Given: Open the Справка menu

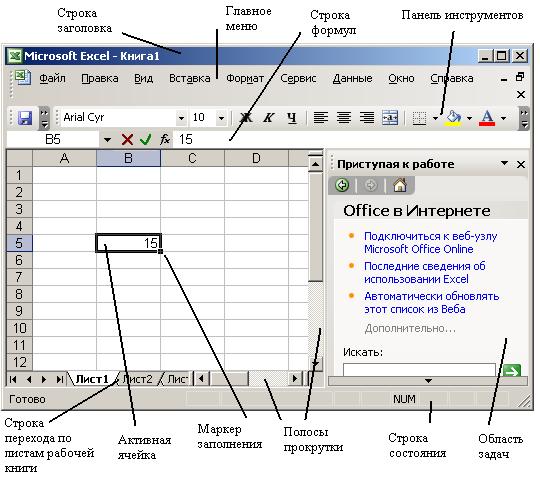Looking at the screenshot, I should pyautogui.click(x=452, y=79).
